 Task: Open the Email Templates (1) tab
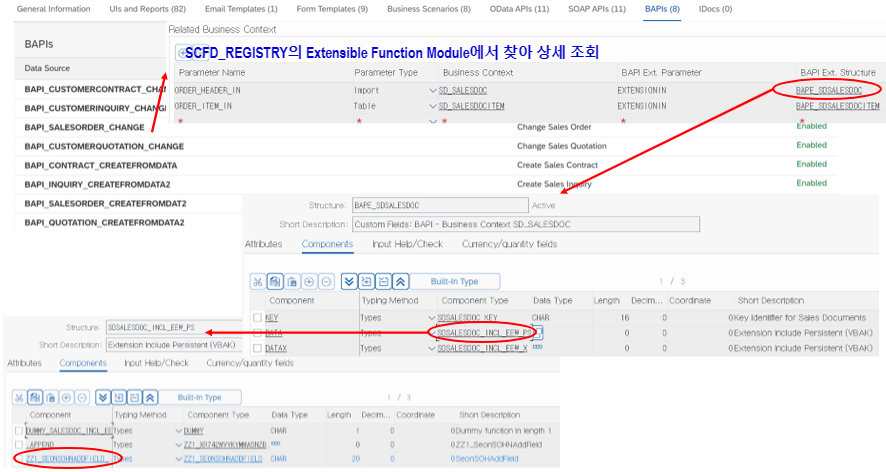(x=241, y=9)
